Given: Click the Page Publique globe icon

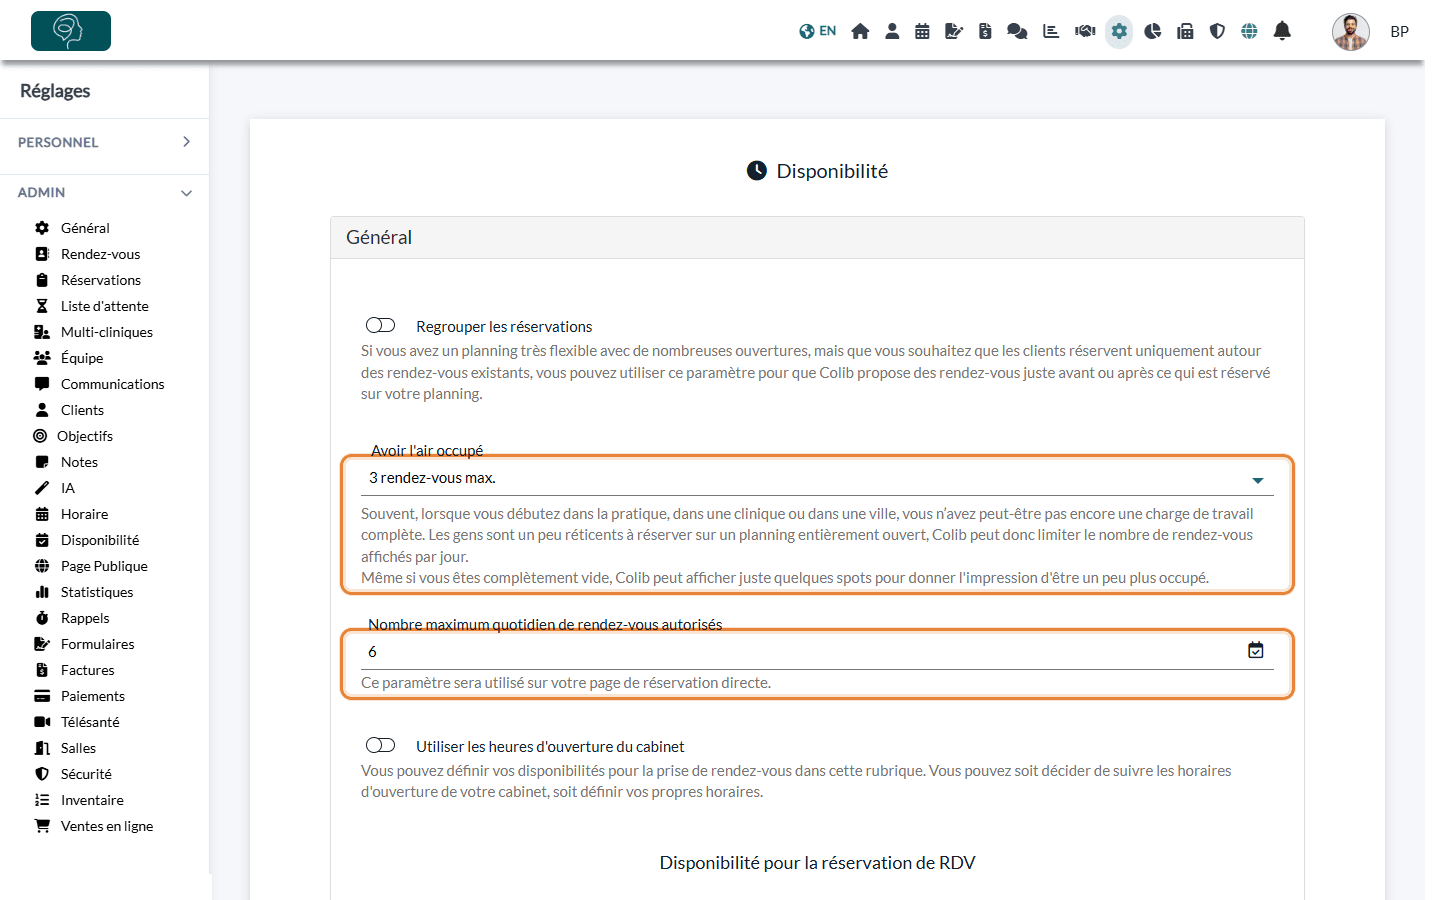Looking at the screenshot, I should [42, 566].
